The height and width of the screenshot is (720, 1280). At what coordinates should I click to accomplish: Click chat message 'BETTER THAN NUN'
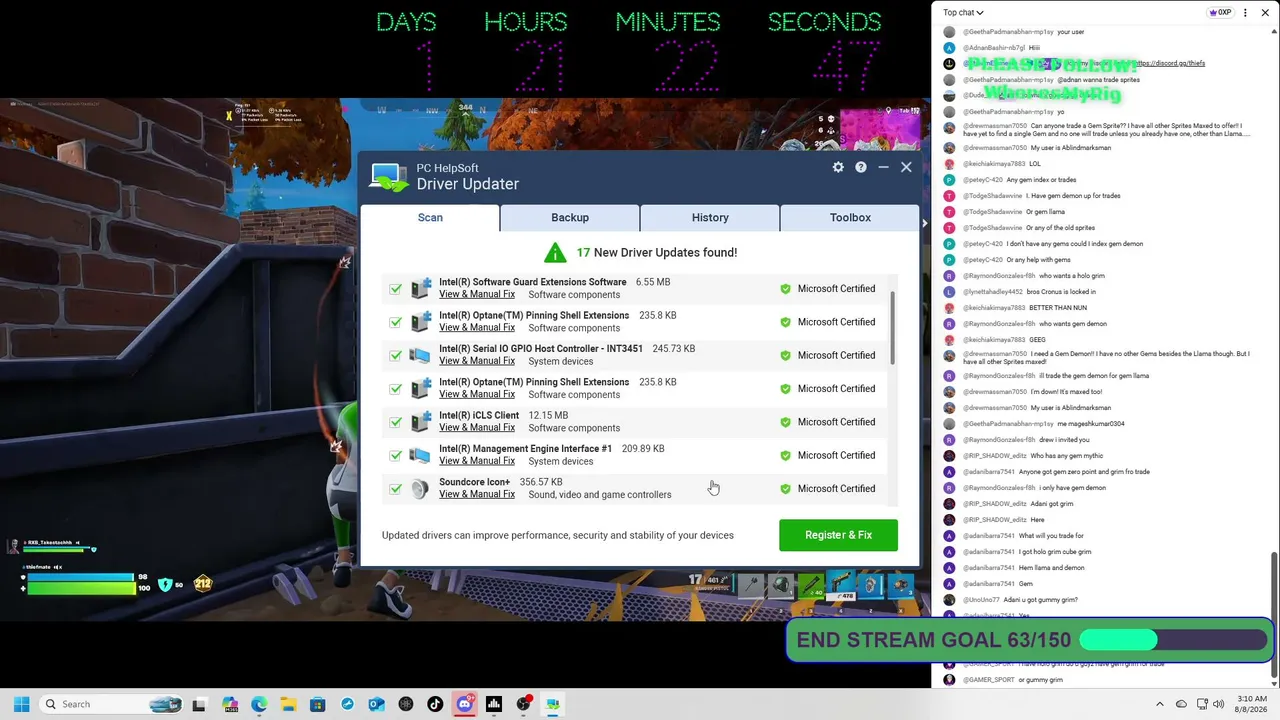(1058, 308)
